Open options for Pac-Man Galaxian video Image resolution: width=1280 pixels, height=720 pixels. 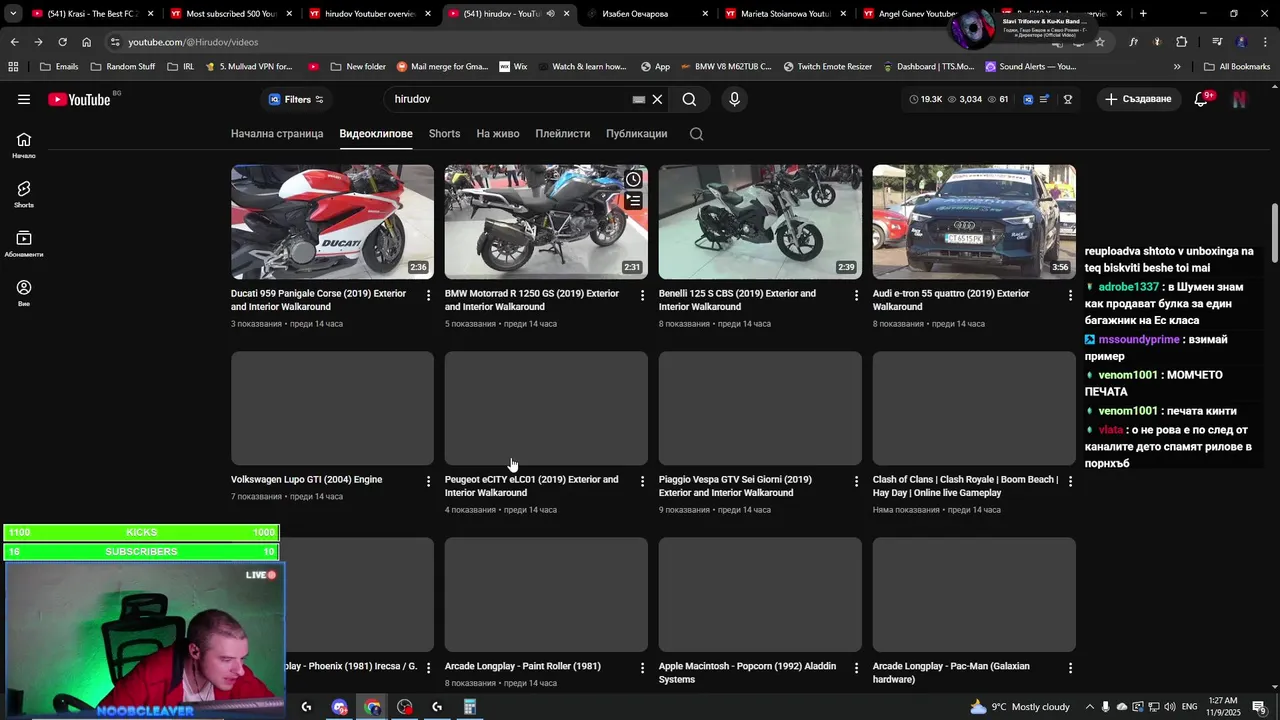pyautogui.click(x=1070, y=667)
